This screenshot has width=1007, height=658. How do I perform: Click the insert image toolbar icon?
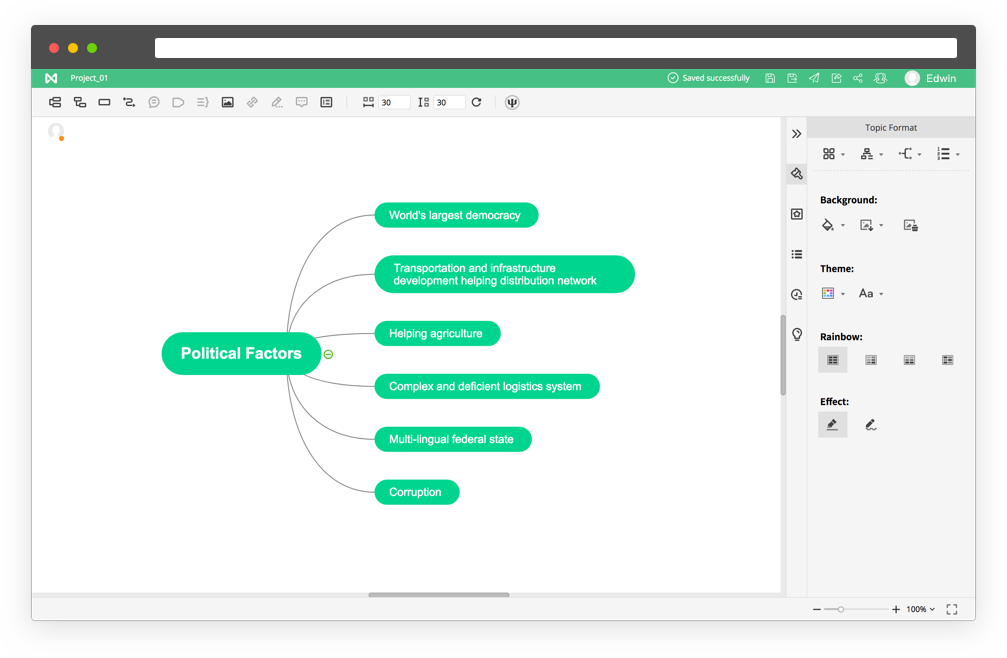click(x=228, y=102)
